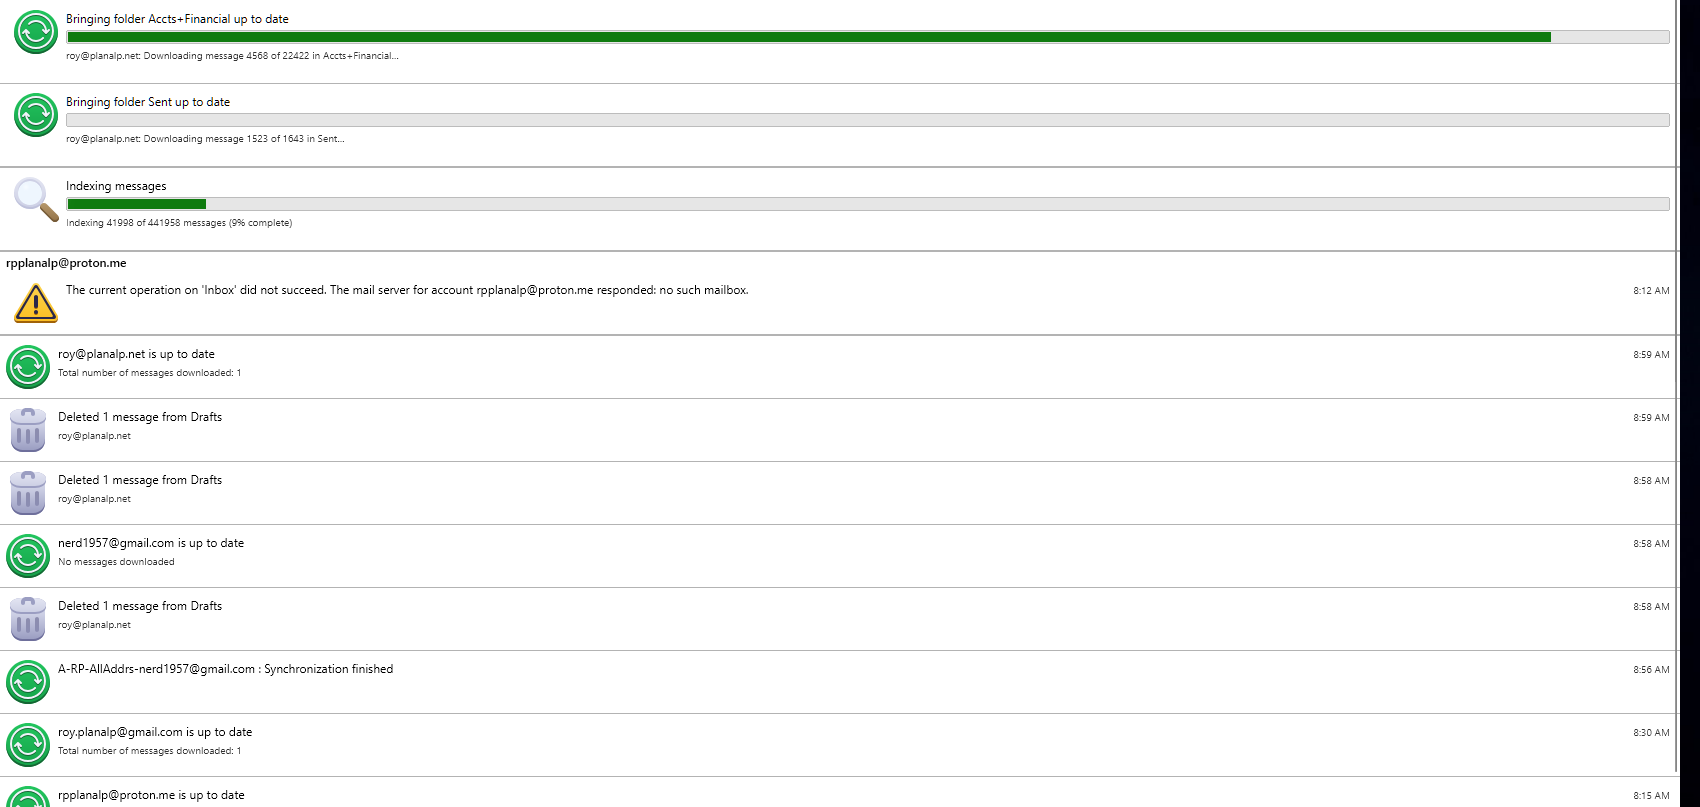Select 'Downloading message 4568 of 22422' status line
The width and height of the screenshot is (1700, 807).
[232, 56]
